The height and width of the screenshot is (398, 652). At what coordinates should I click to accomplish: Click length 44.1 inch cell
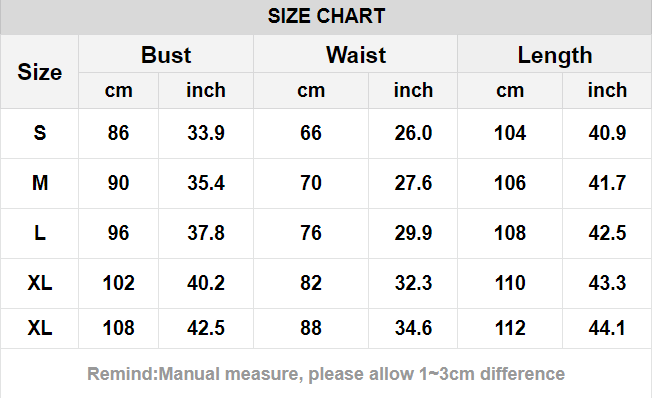[607, 328]
